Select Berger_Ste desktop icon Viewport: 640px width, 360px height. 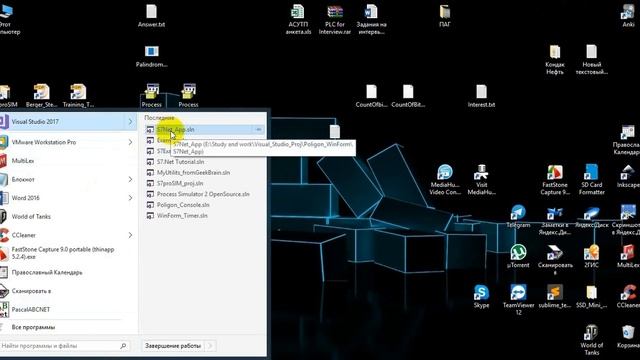(x=41, y=96)
